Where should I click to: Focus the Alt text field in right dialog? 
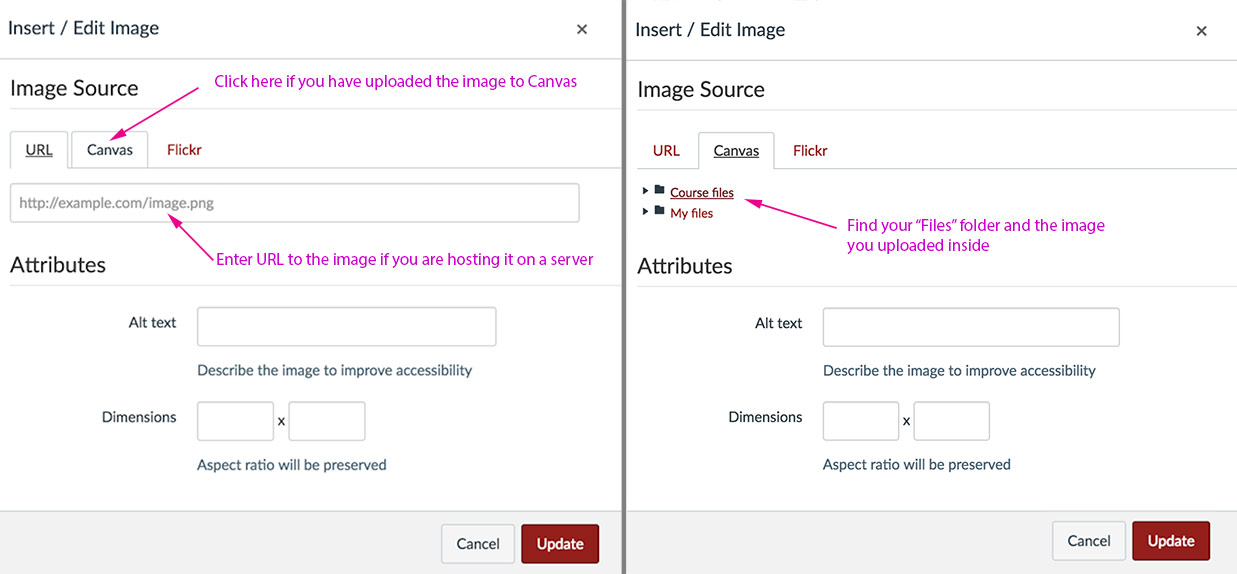coord(971,328)
